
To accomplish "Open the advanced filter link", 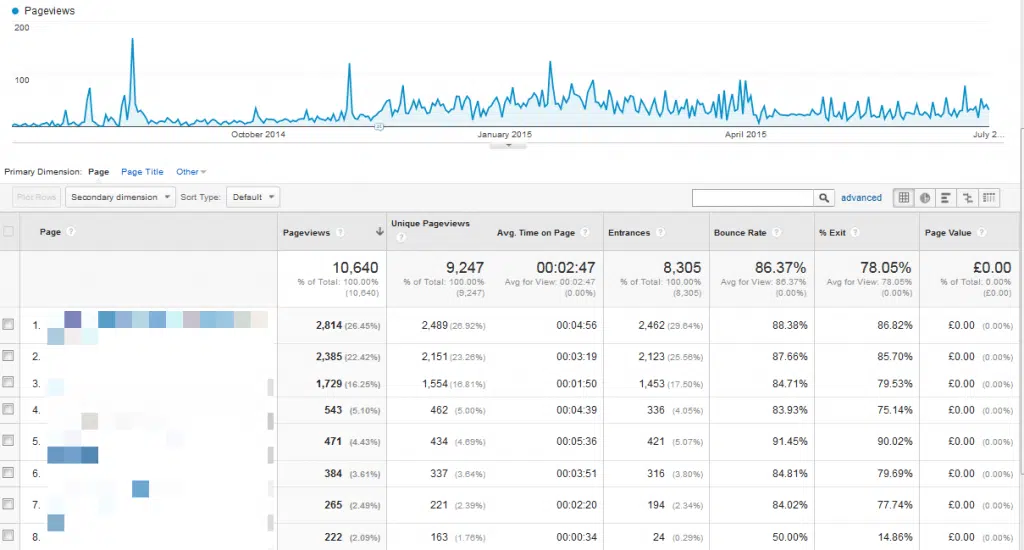I will pyautogui.click(x=861, y=198).
